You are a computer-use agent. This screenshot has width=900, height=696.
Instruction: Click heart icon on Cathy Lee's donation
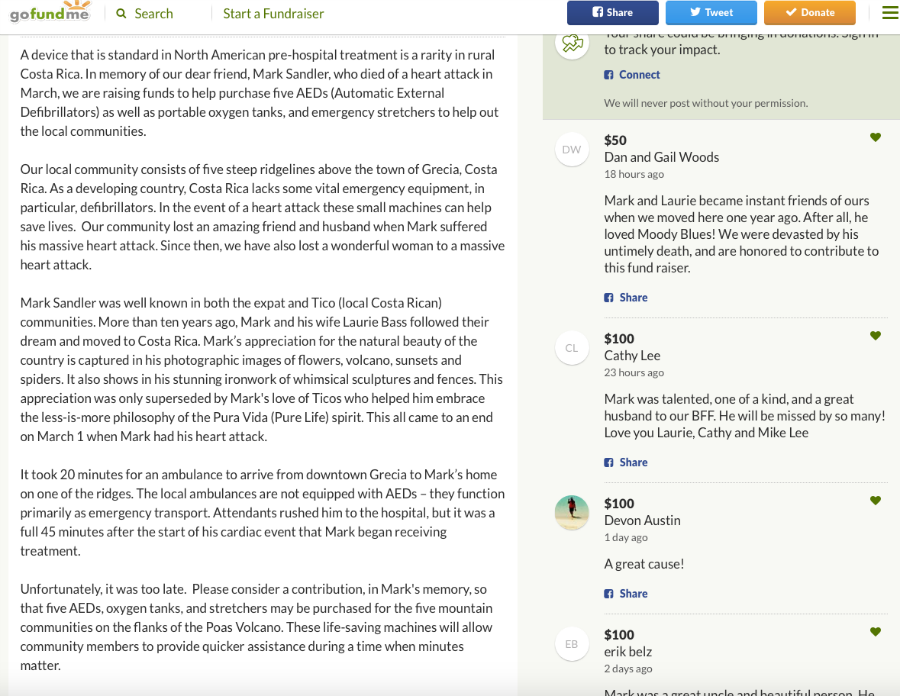pos(875,336)
